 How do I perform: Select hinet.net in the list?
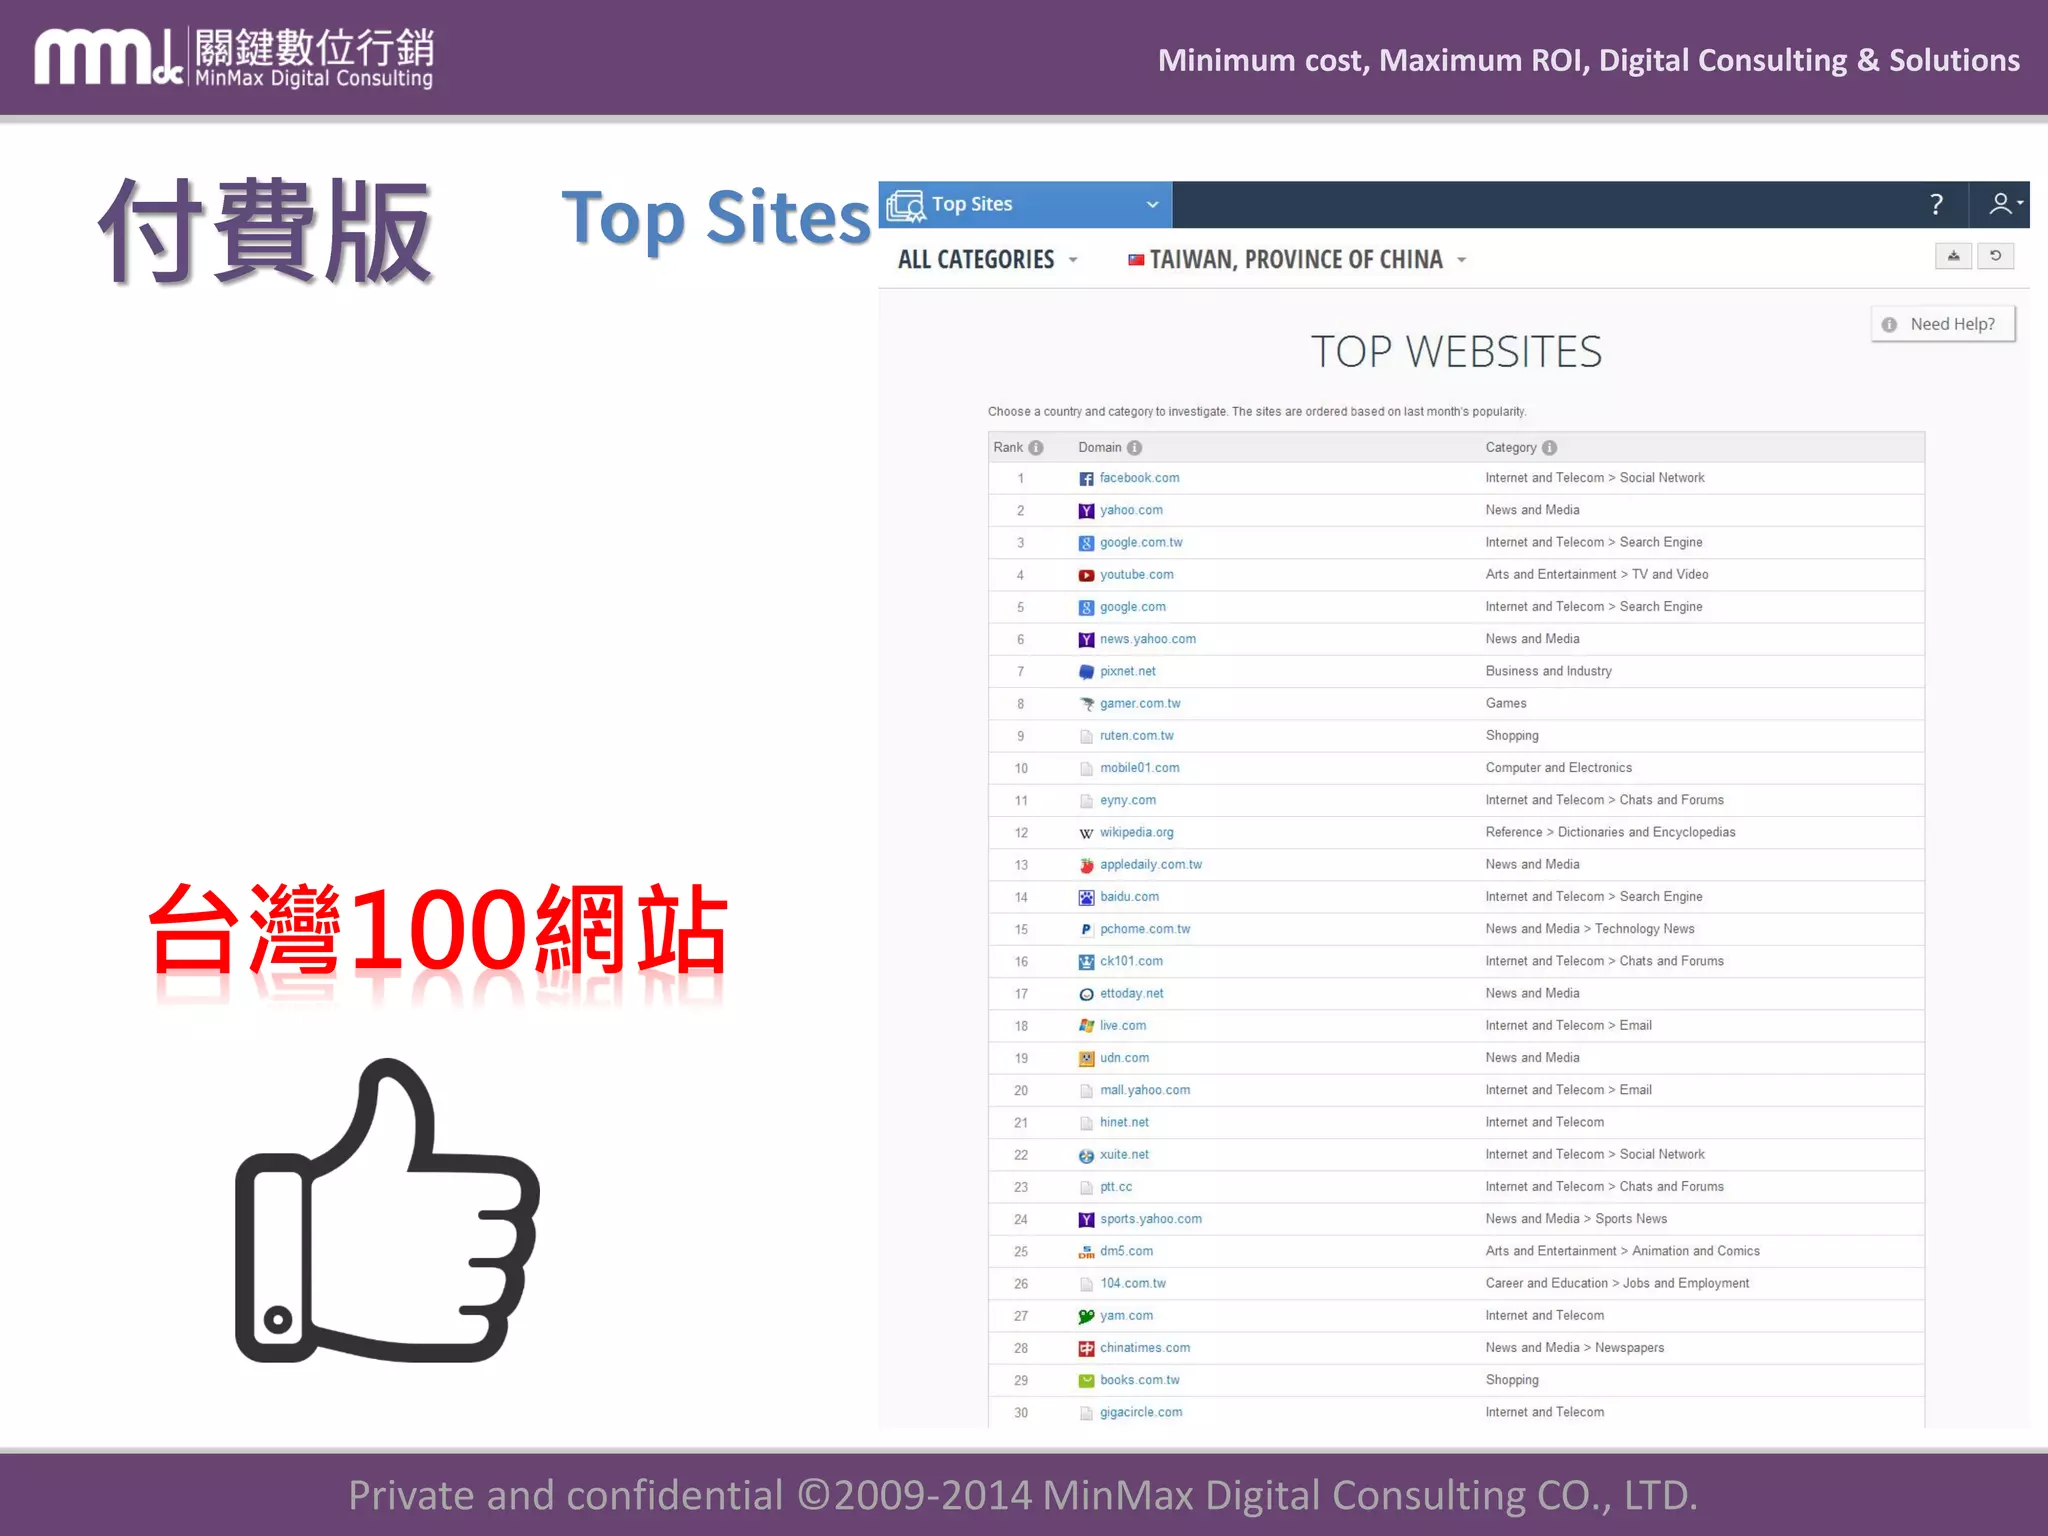pyautogui.click(x=1124, y=1122)
